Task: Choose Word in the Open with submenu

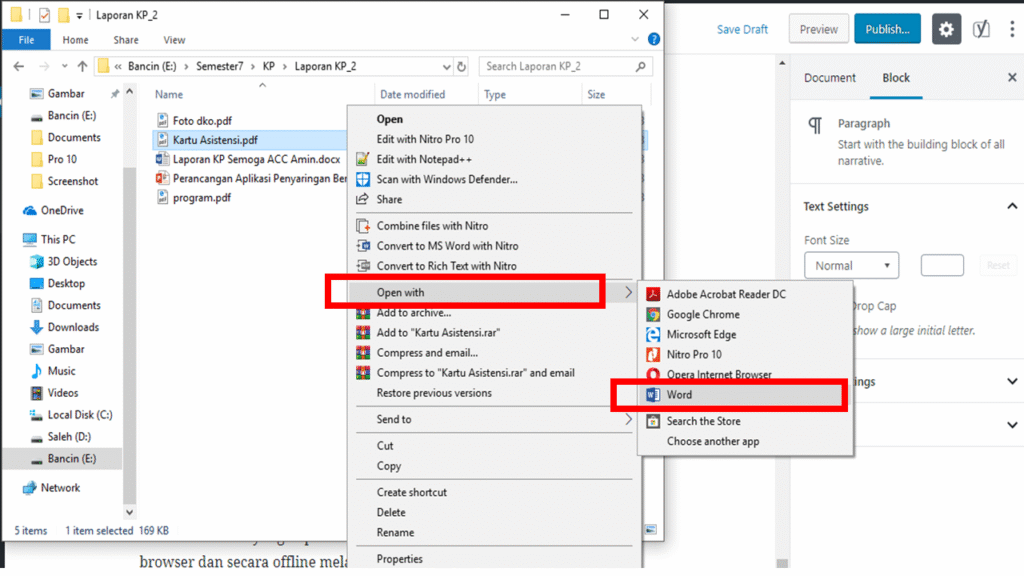Action: click(x=680, y=395)
